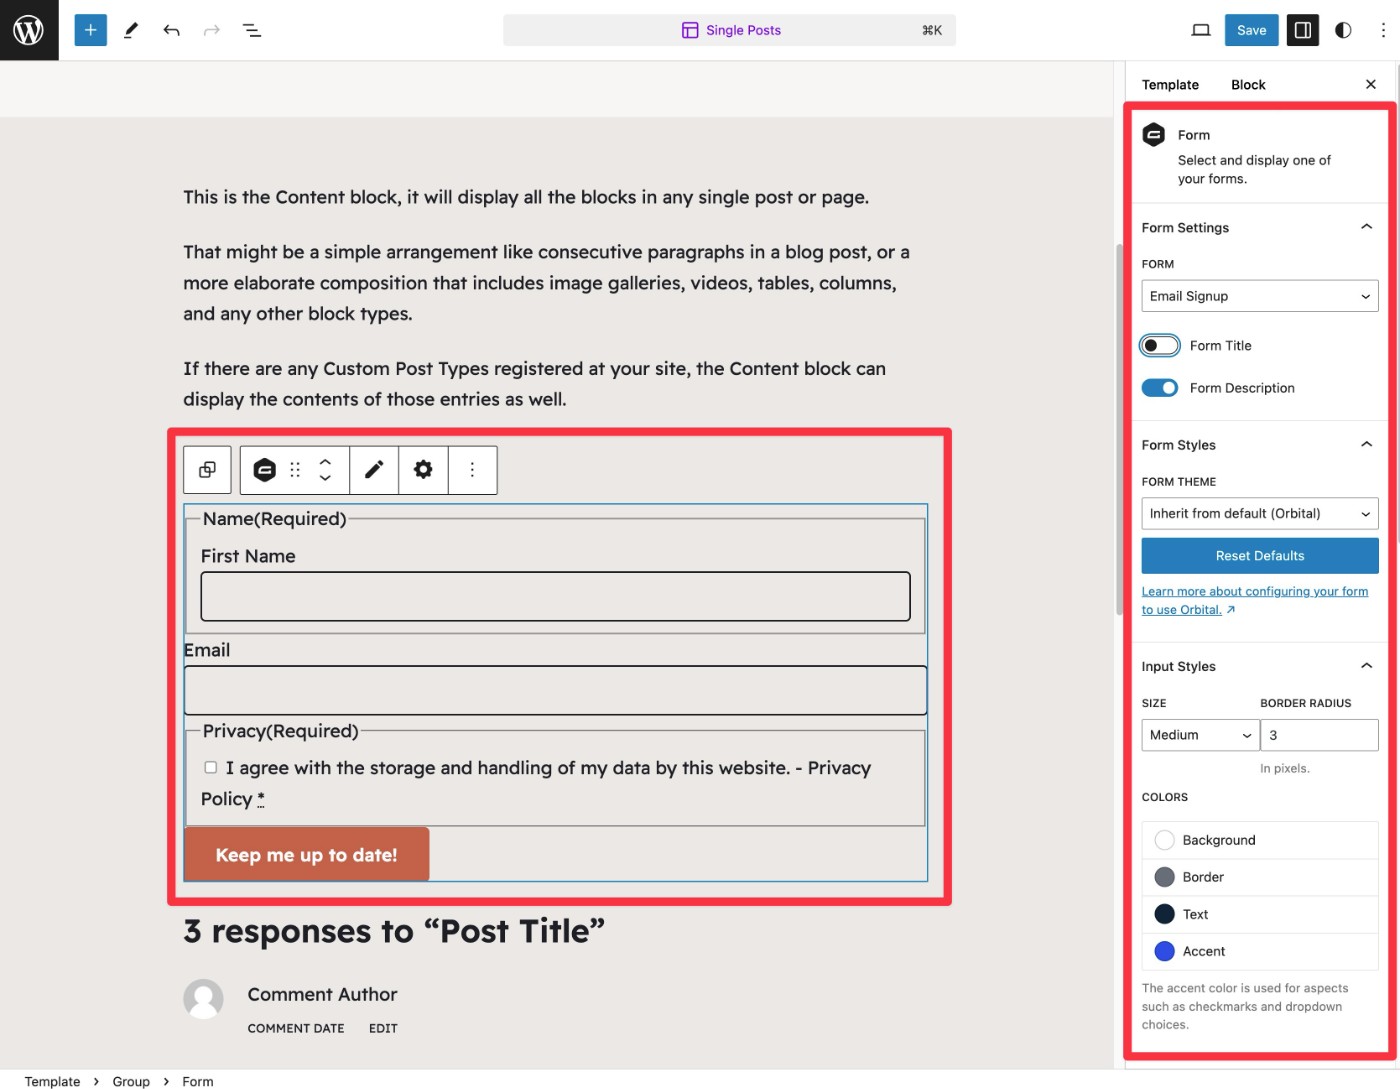
Task: Open the Text color swatch
Action: click(1260, 914)
